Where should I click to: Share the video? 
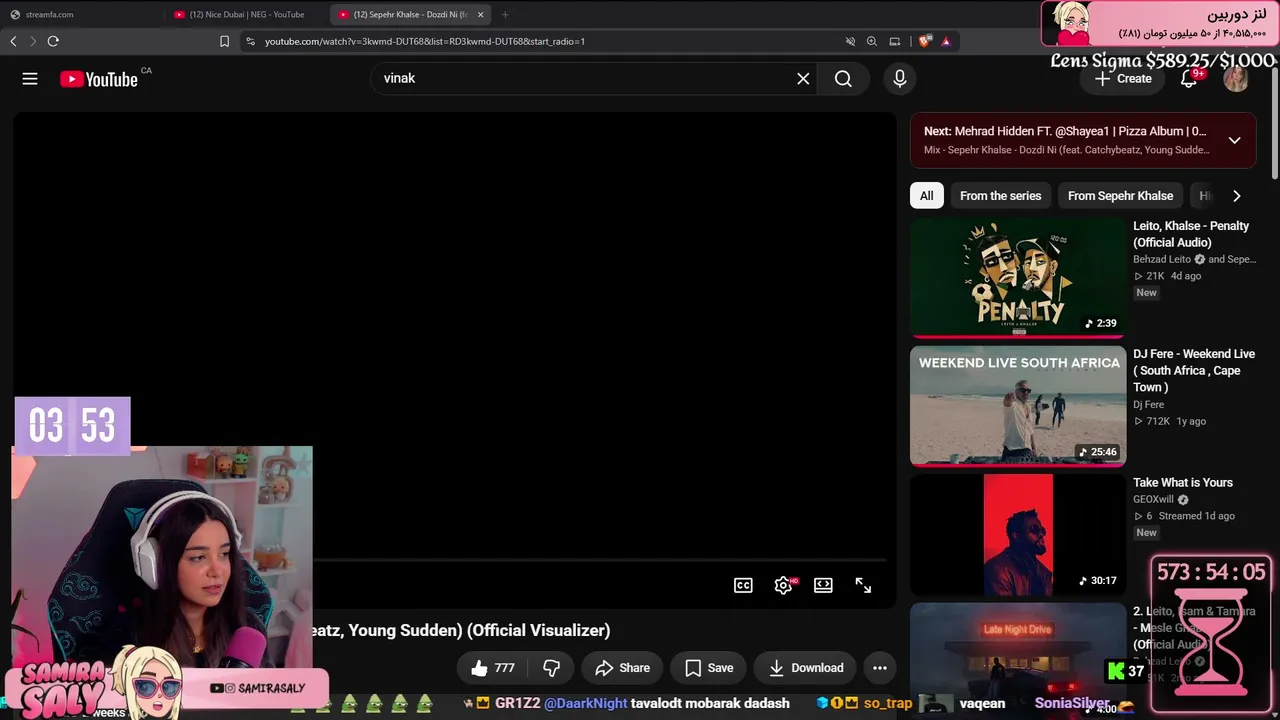(x=621, y=668)
